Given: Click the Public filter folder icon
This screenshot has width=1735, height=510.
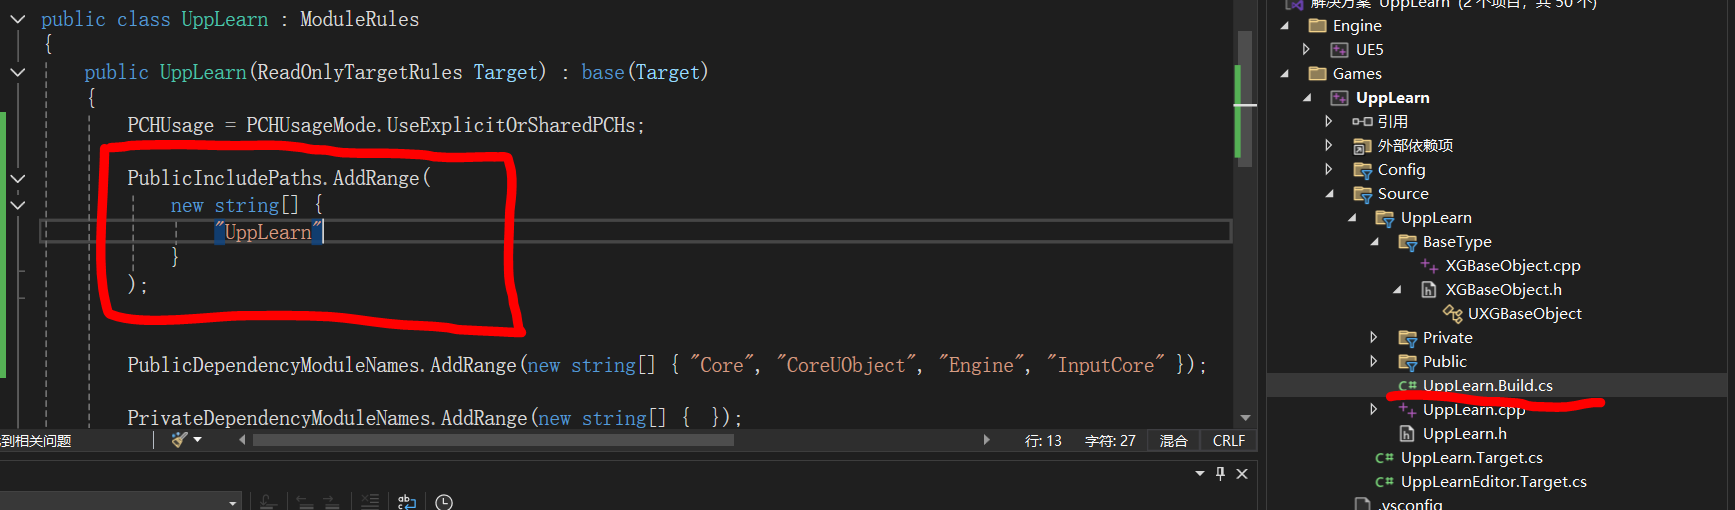Looking at the screenshot, I should pyautogui.click(x=1407, y=362).
